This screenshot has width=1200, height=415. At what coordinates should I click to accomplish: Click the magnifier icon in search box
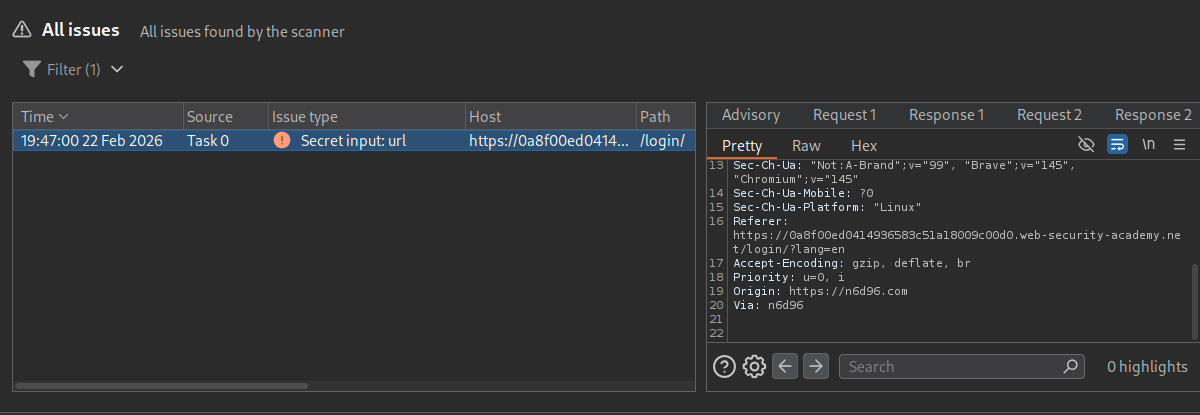[x=1070, y=366]
